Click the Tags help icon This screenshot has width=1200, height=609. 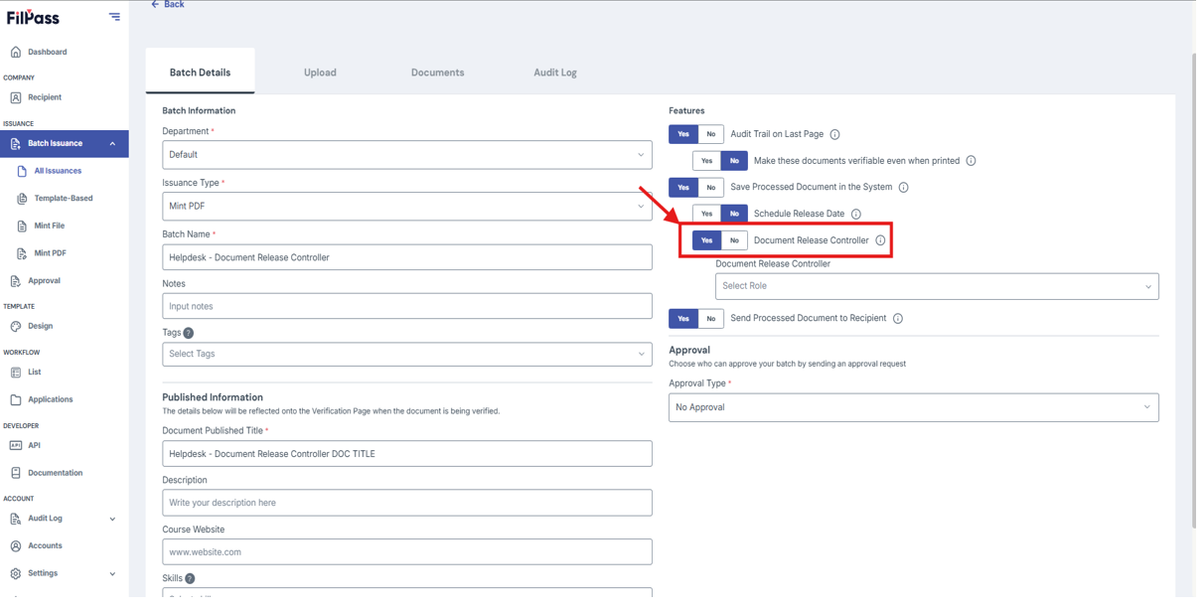[x=189, y=333]
